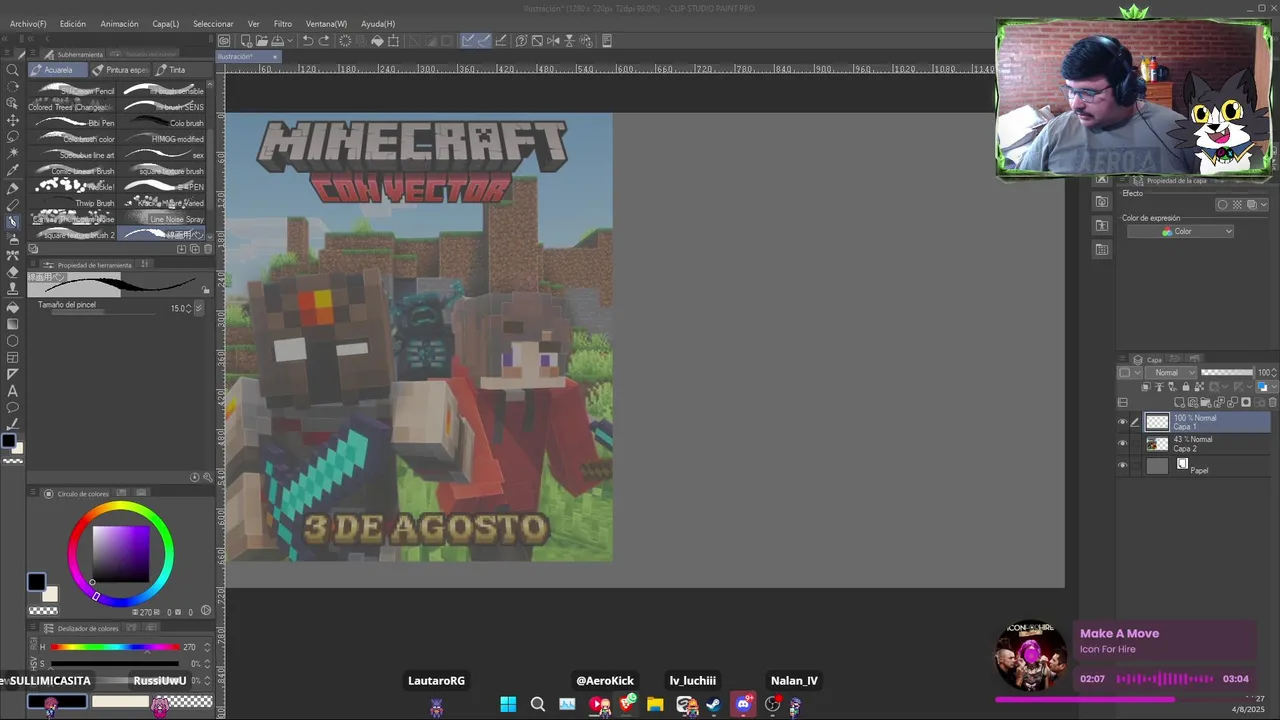The image size is (1280, 720).
Task: Click the hue H color slider
Action: click(116, 647)
